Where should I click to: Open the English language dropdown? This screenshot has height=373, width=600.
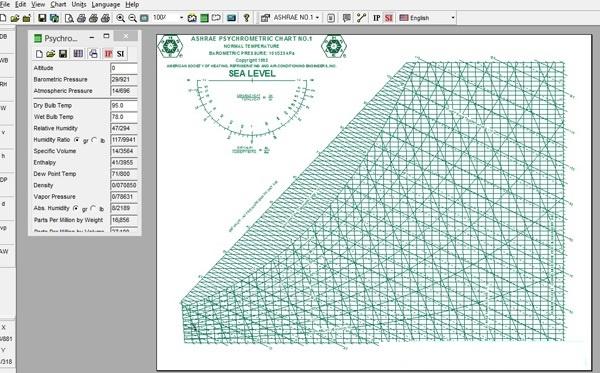pyautogui.click(x=453, y=18)
